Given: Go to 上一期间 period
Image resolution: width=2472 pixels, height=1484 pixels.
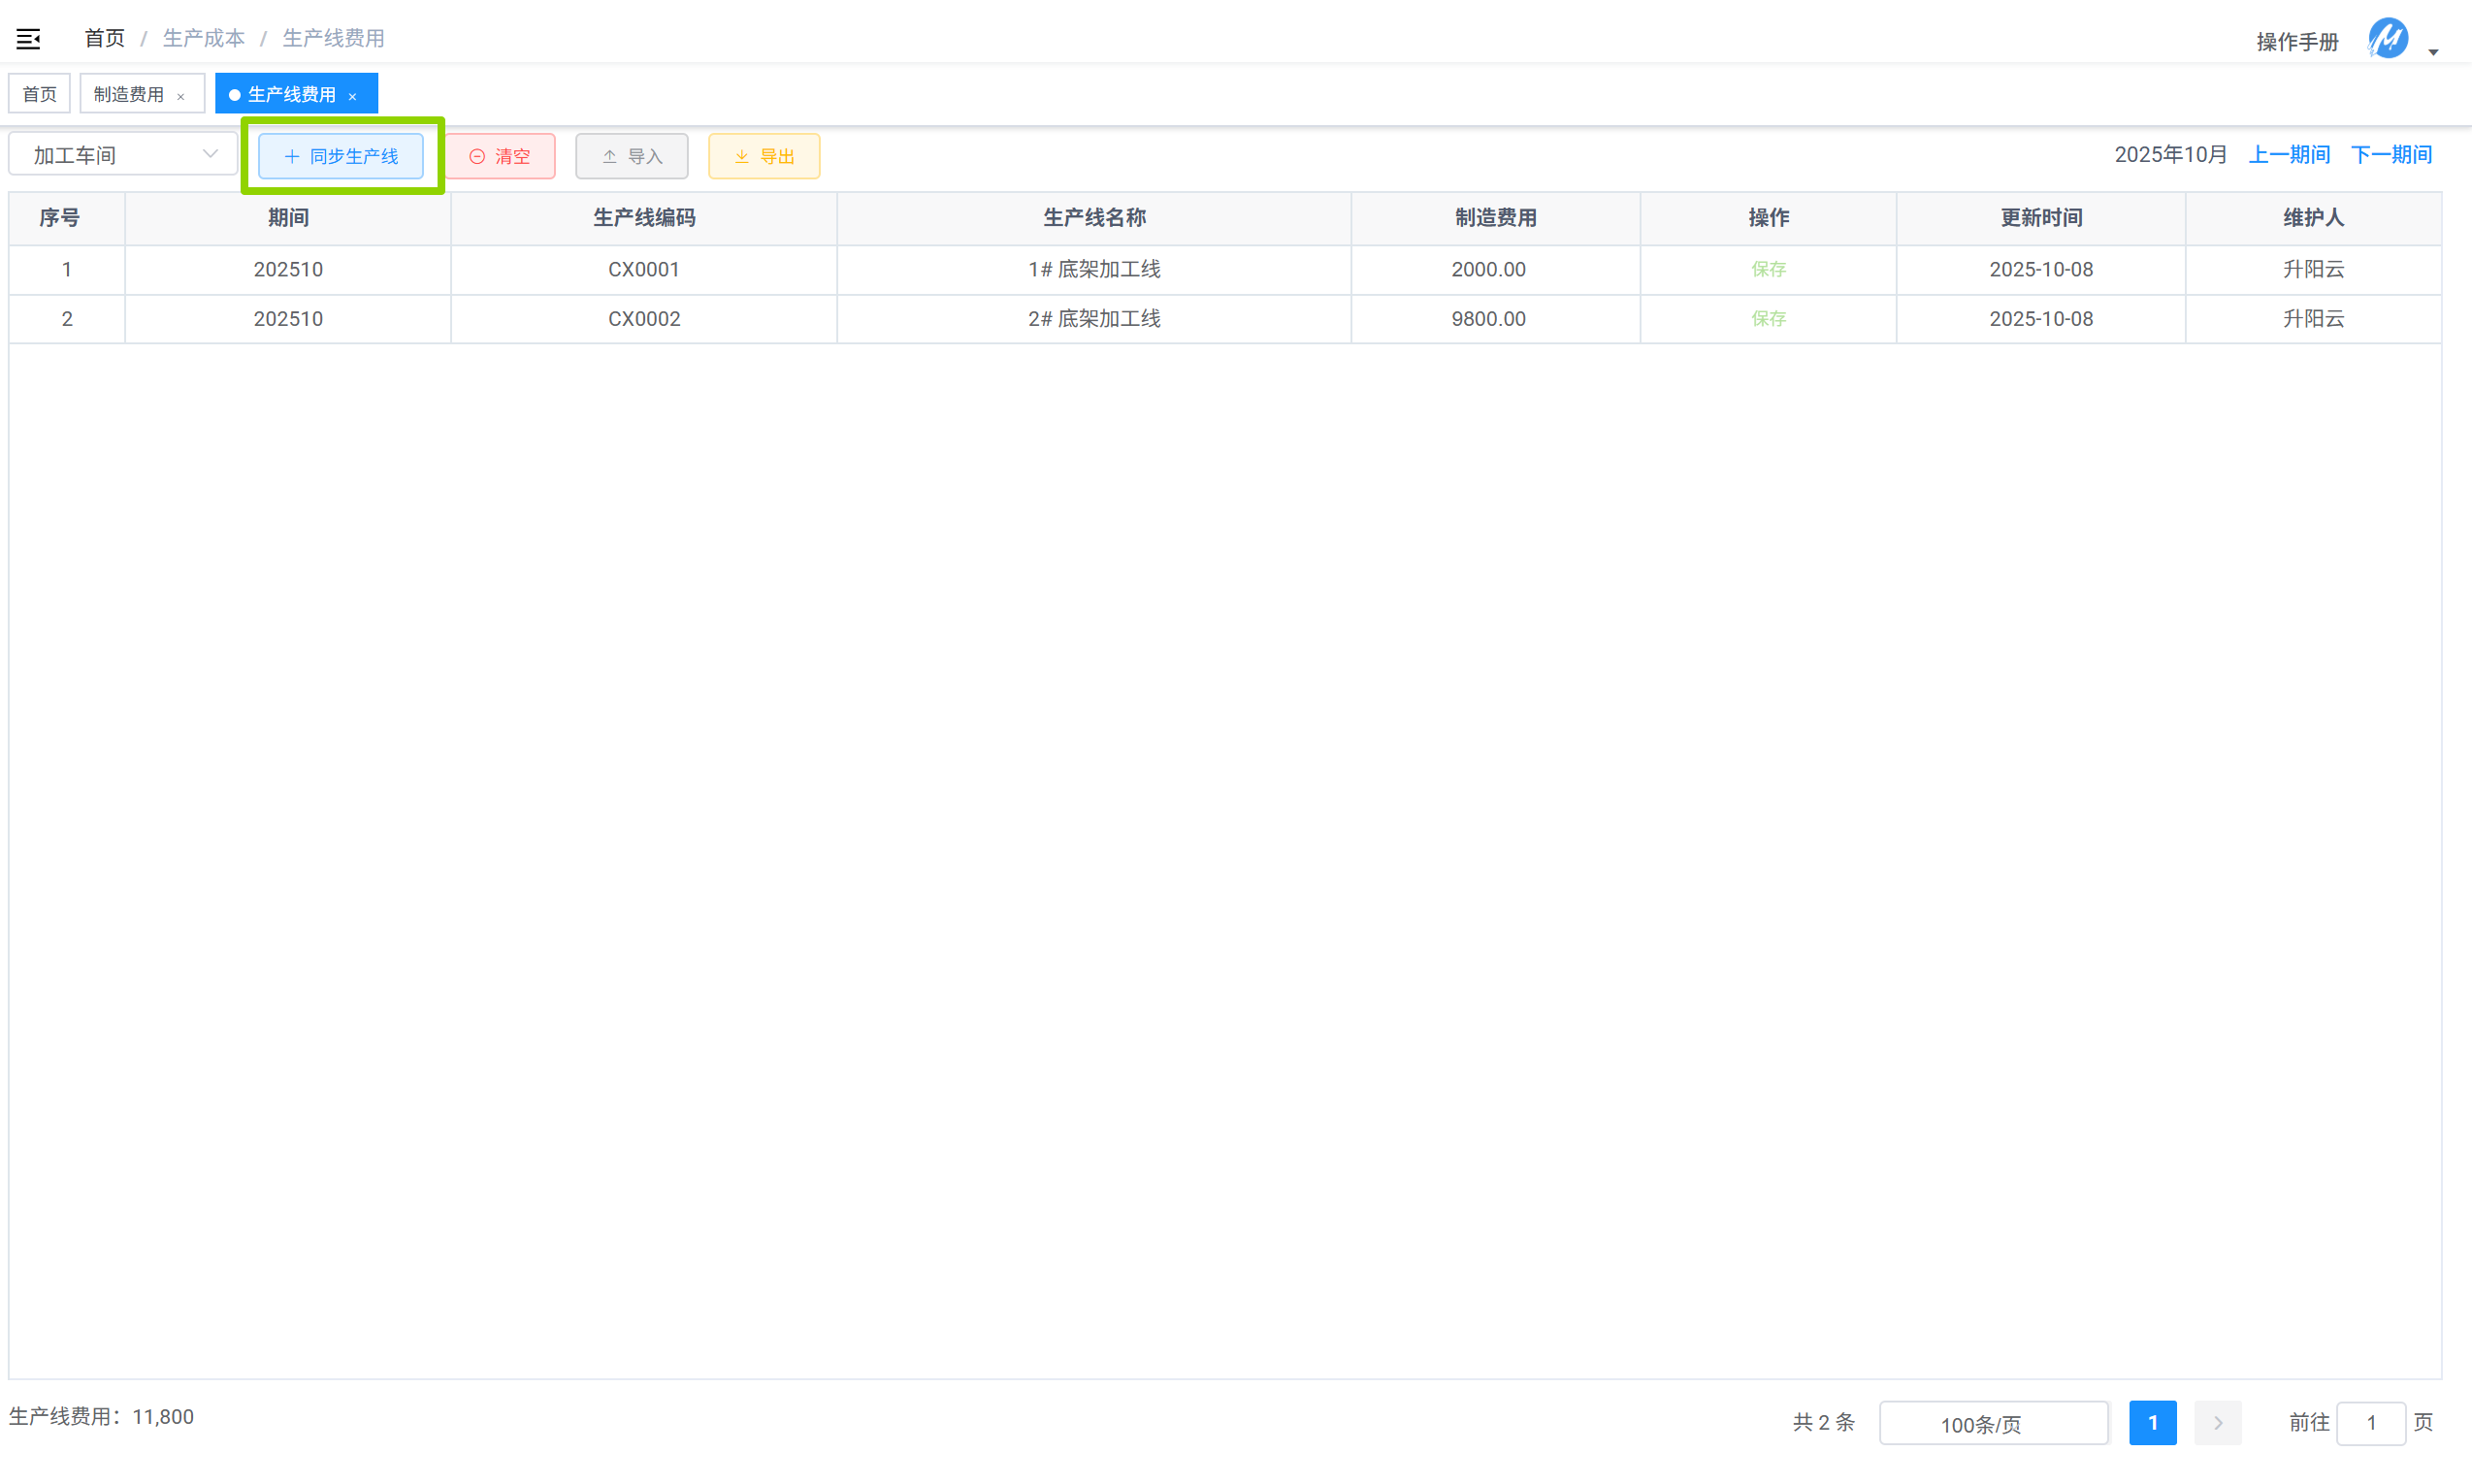Looking at the screenshot, I should pyautogui.click(x=2289, y=155).
